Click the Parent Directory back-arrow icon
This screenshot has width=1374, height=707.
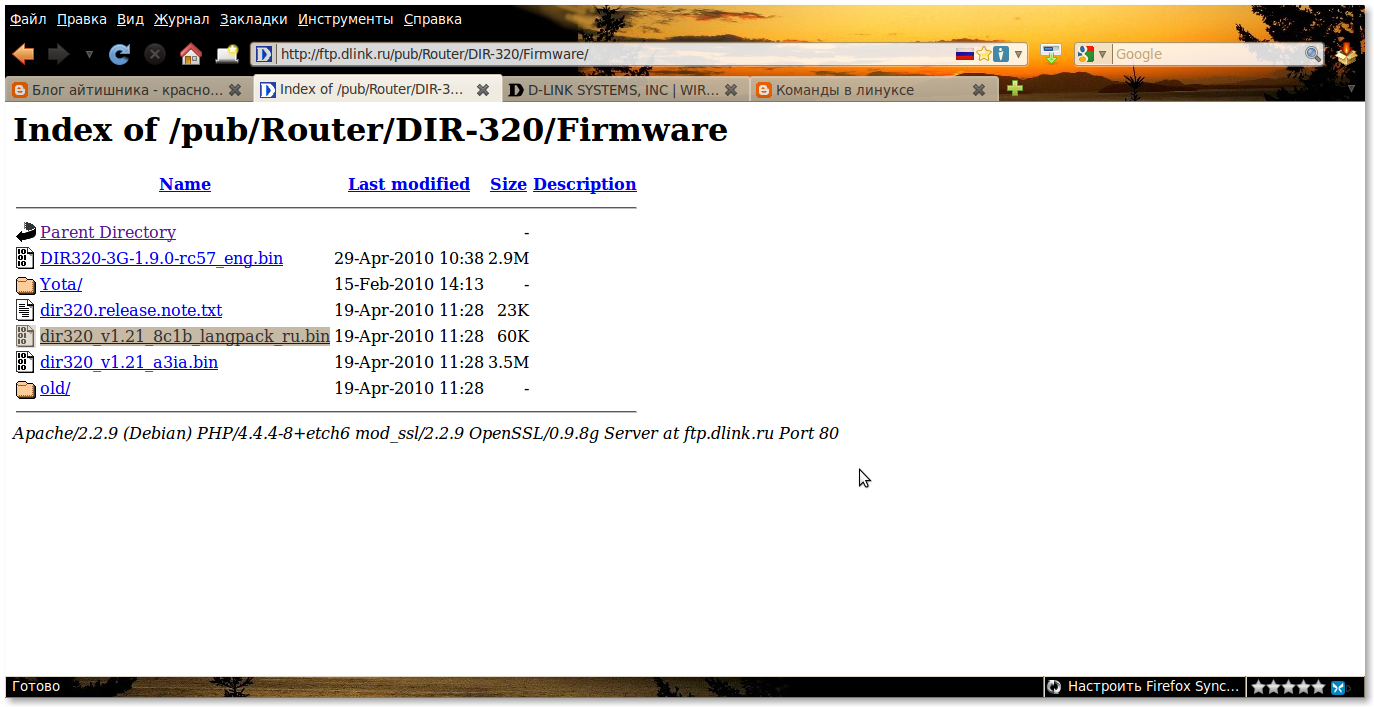pos(26,232)
